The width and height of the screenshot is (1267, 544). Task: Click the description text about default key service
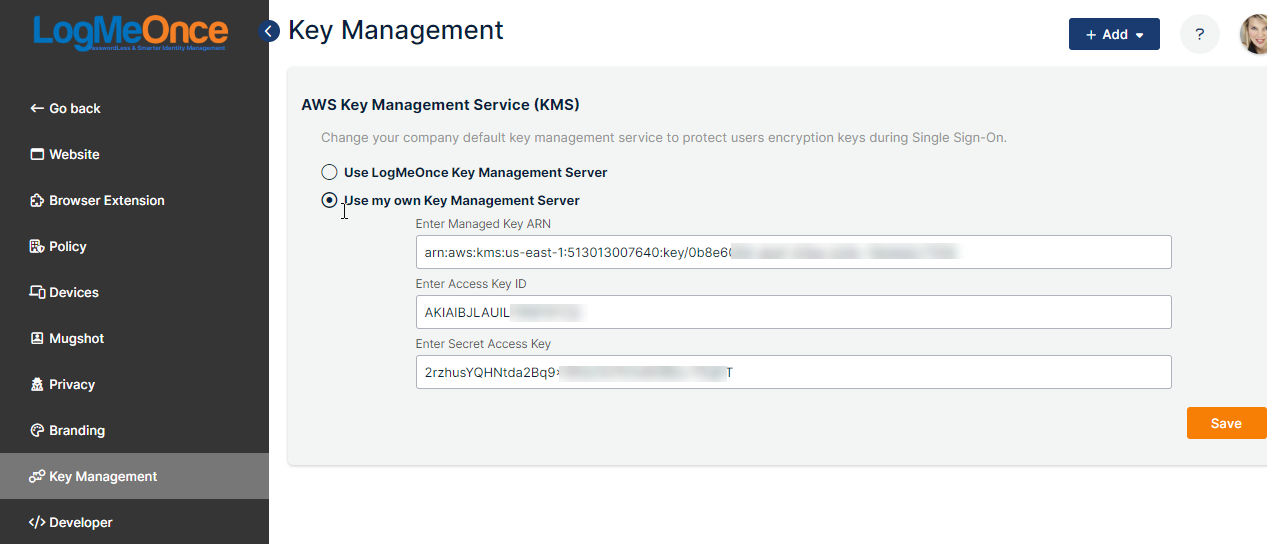click(x=664, y=138)
